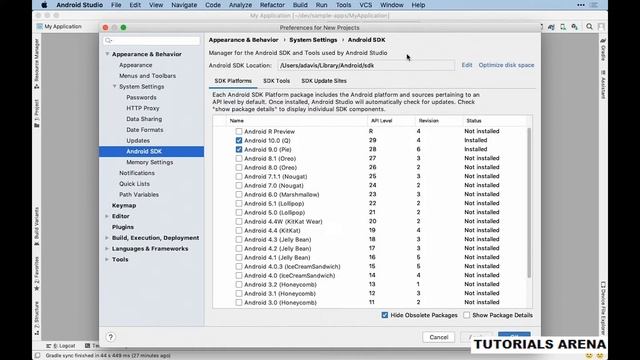Open the Refactor menu

[x=272, y=5]
